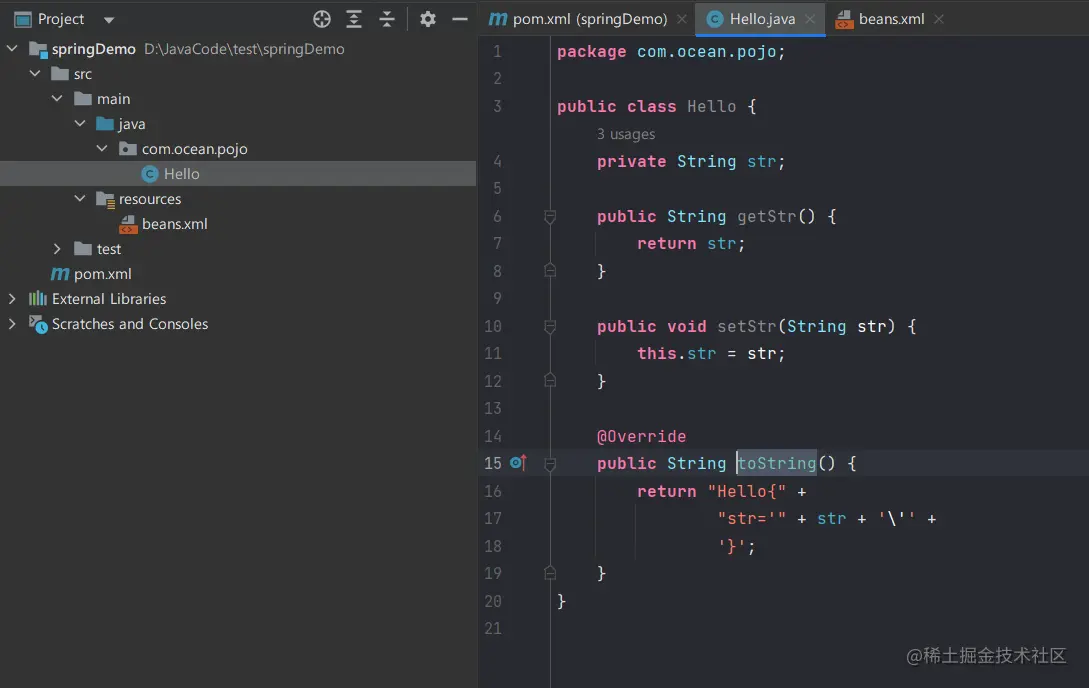Select External Libraries row

(x=238, y=299)
